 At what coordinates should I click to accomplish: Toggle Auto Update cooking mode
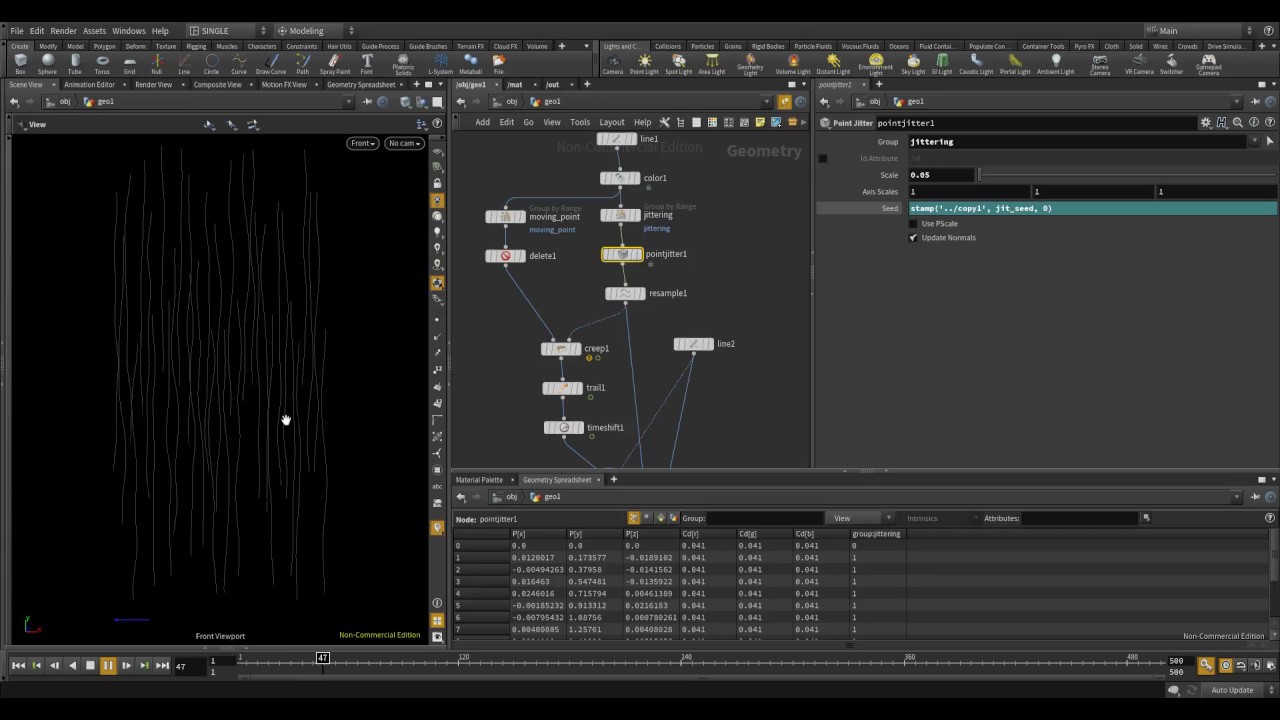[x=1232, y=690]
